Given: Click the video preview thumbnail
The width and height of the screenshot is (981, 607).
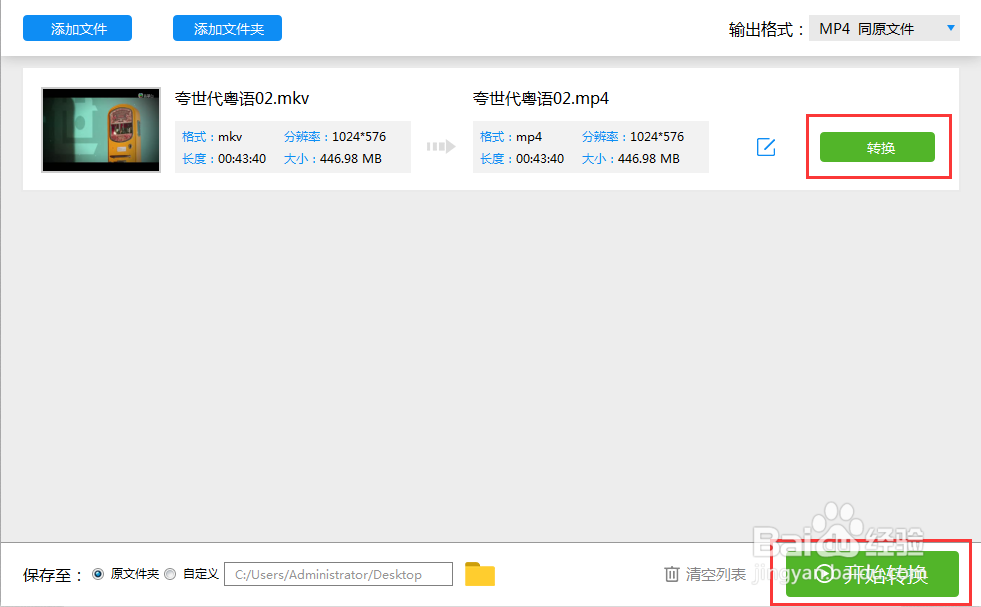Looking at the screenshot, I should pyautogui.click(x=100, y=130).
